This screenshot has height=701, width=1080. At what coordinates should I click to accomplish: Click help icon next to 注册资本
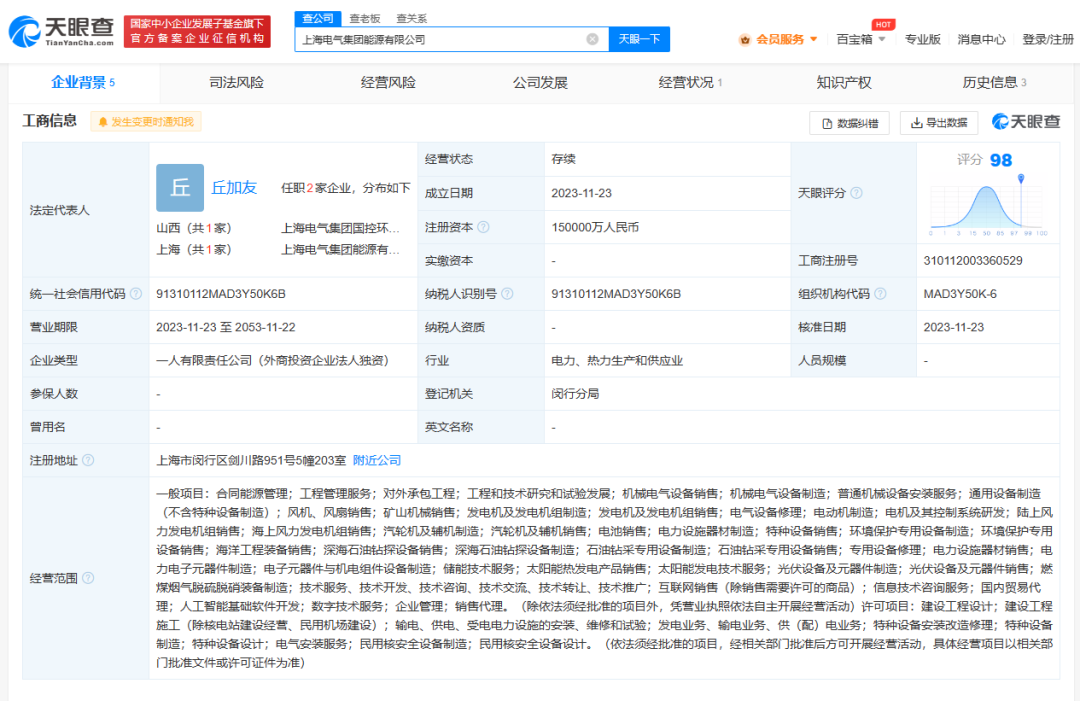pos(484,227)
